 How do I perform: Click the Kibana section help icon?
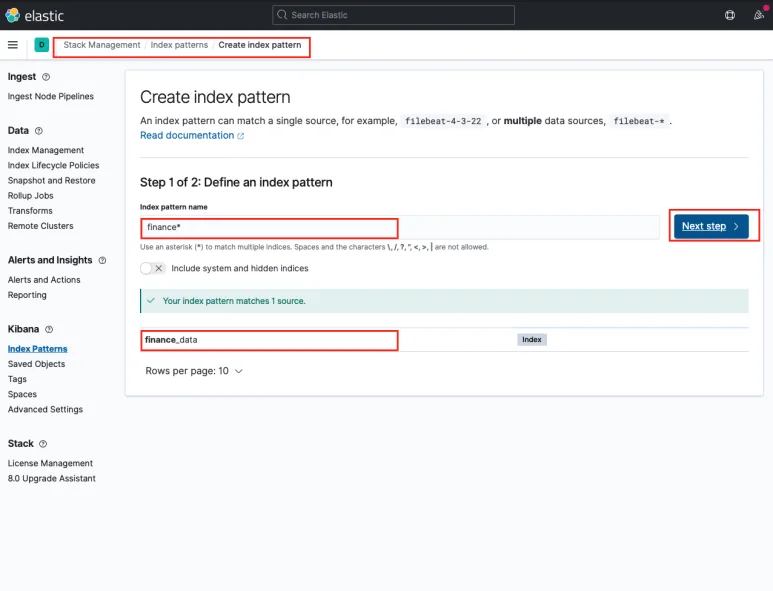point(49,329)
